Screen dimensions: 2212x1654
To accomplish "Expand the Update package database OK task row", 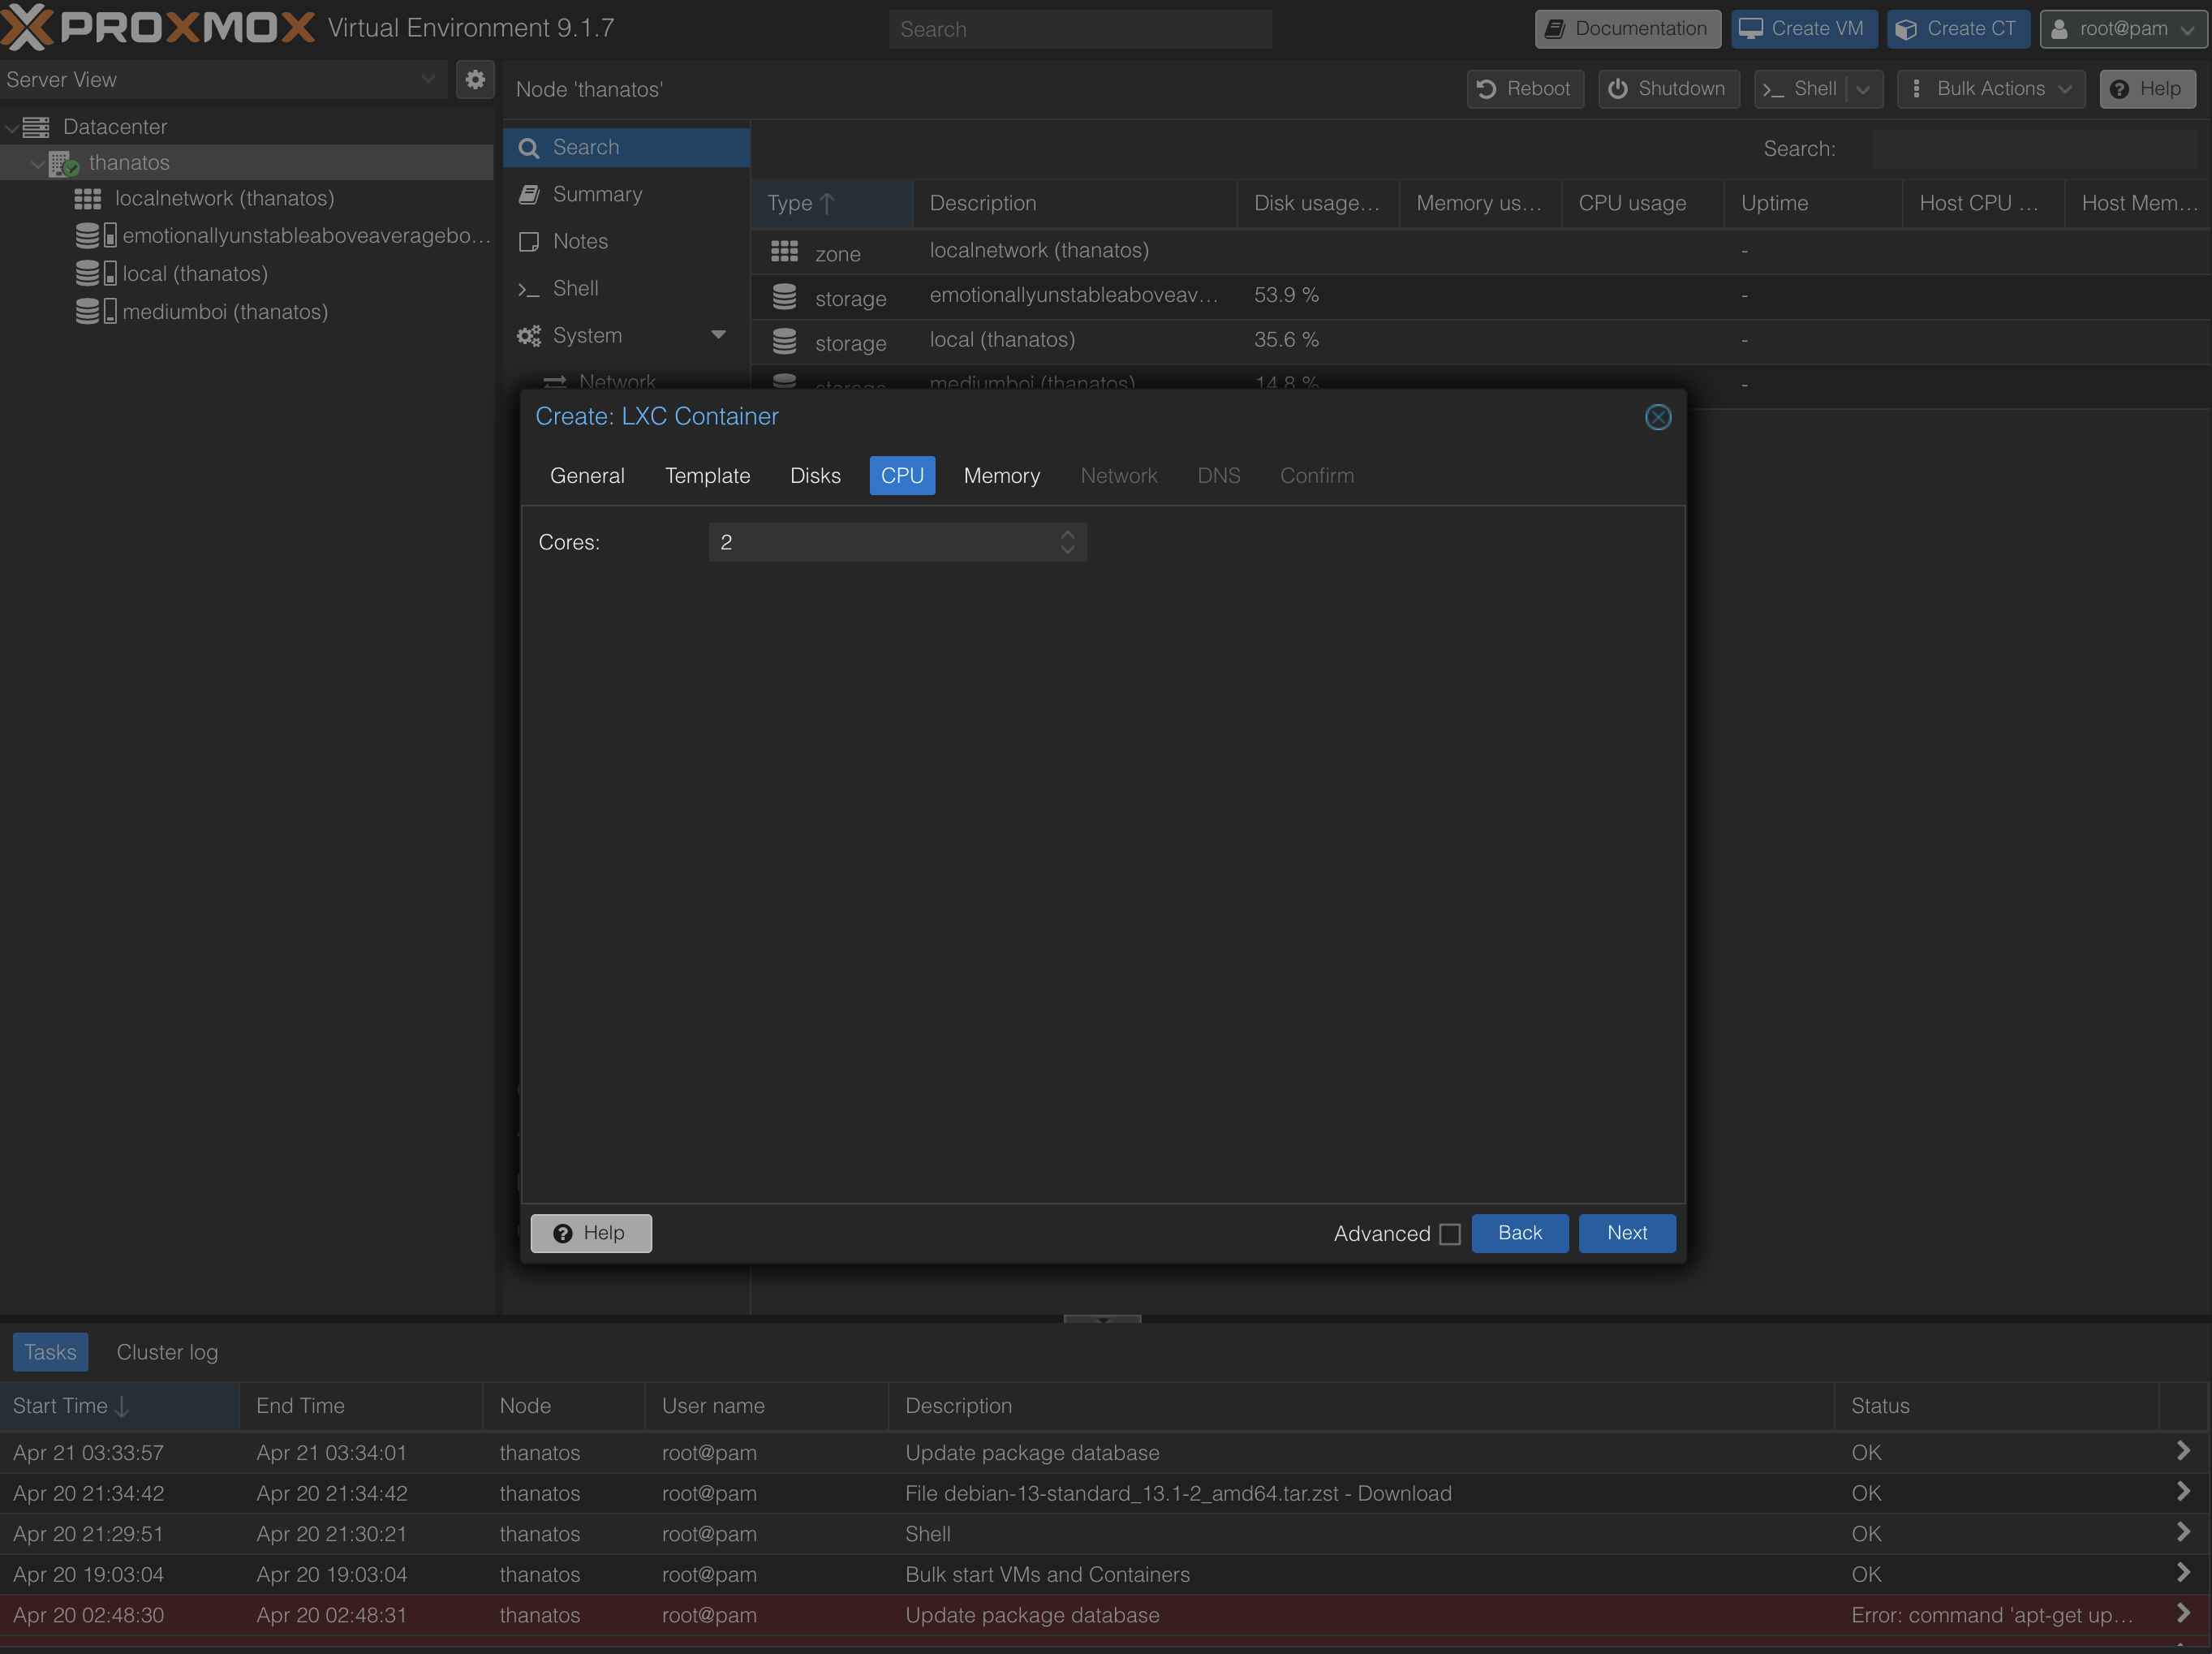I will click(2183, 1451).
